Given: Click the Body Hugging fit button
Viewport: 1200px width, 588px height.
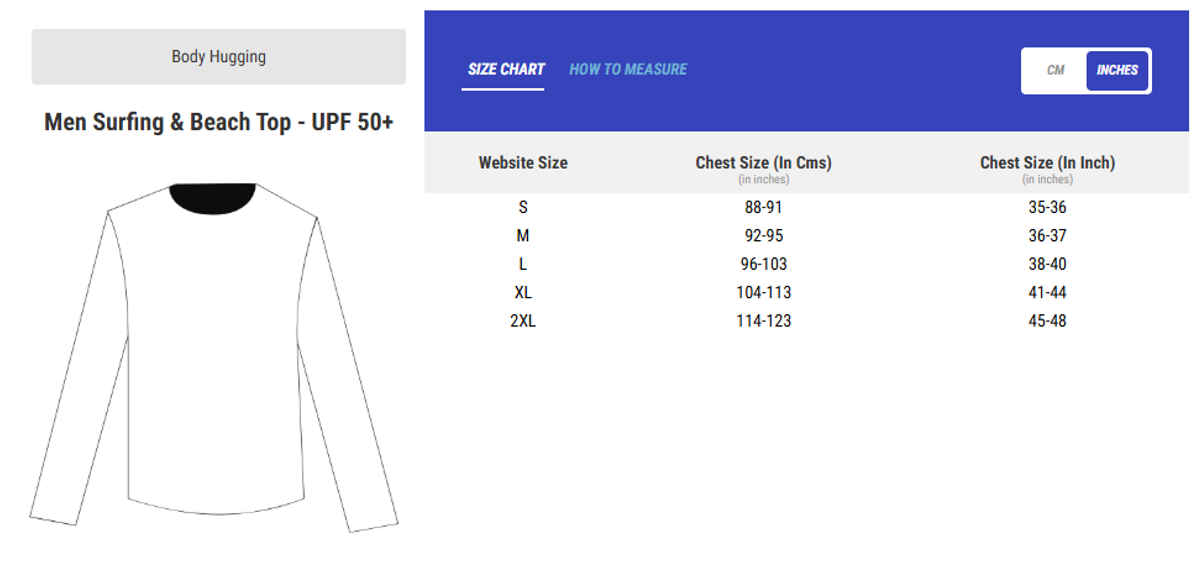Looking at the screenshot, I should click(218, 57).
